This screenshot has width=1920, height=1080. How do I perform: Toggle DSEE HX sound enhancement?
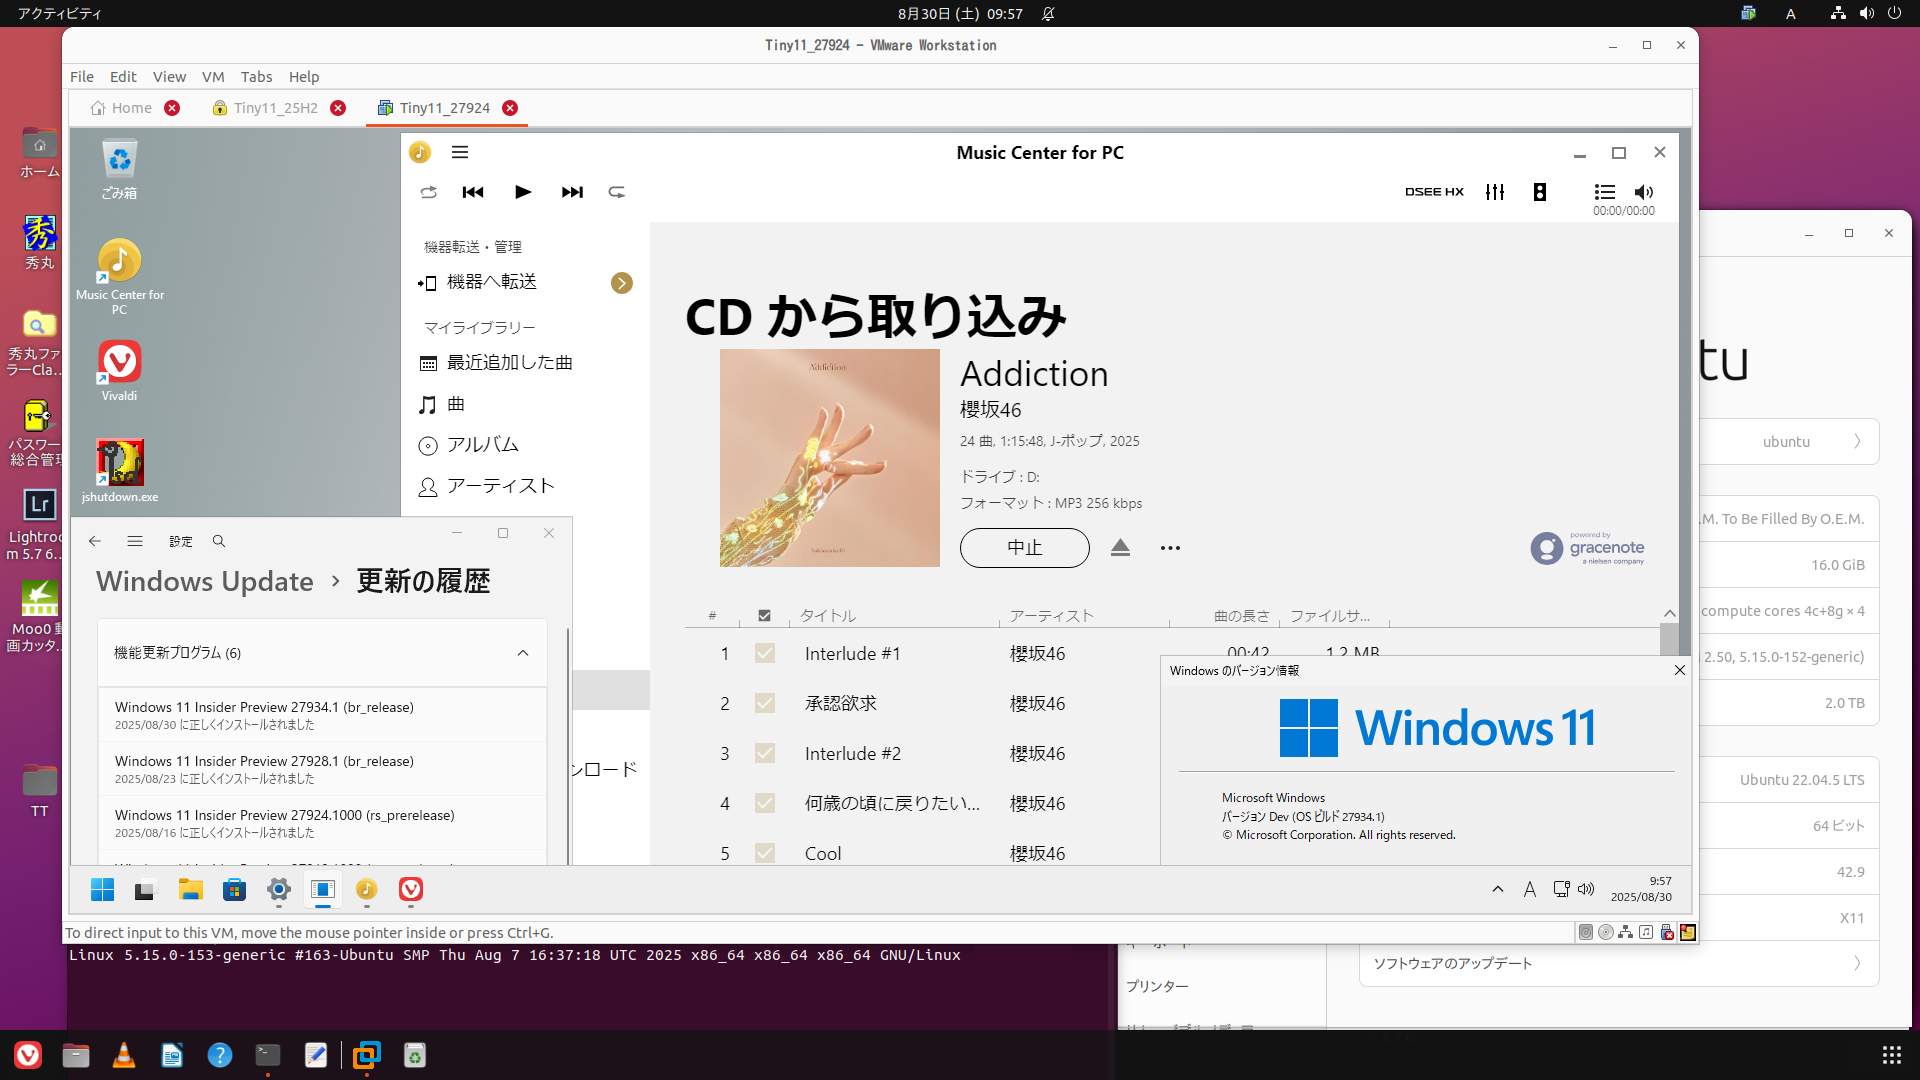tap(1434, 192)
